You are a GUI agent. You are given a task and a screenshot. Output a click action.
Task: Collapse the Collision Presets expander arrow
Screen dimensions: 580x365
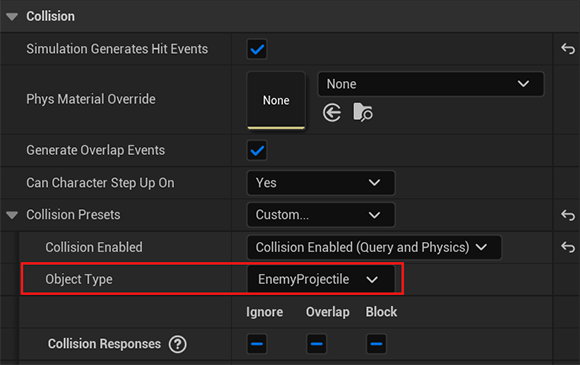12,215
